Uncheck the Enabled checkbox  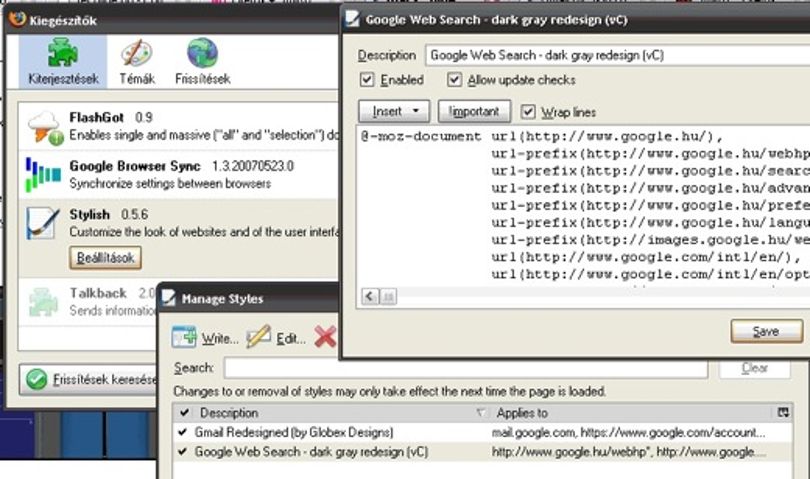pyautogui.click(x=367, y=80)
